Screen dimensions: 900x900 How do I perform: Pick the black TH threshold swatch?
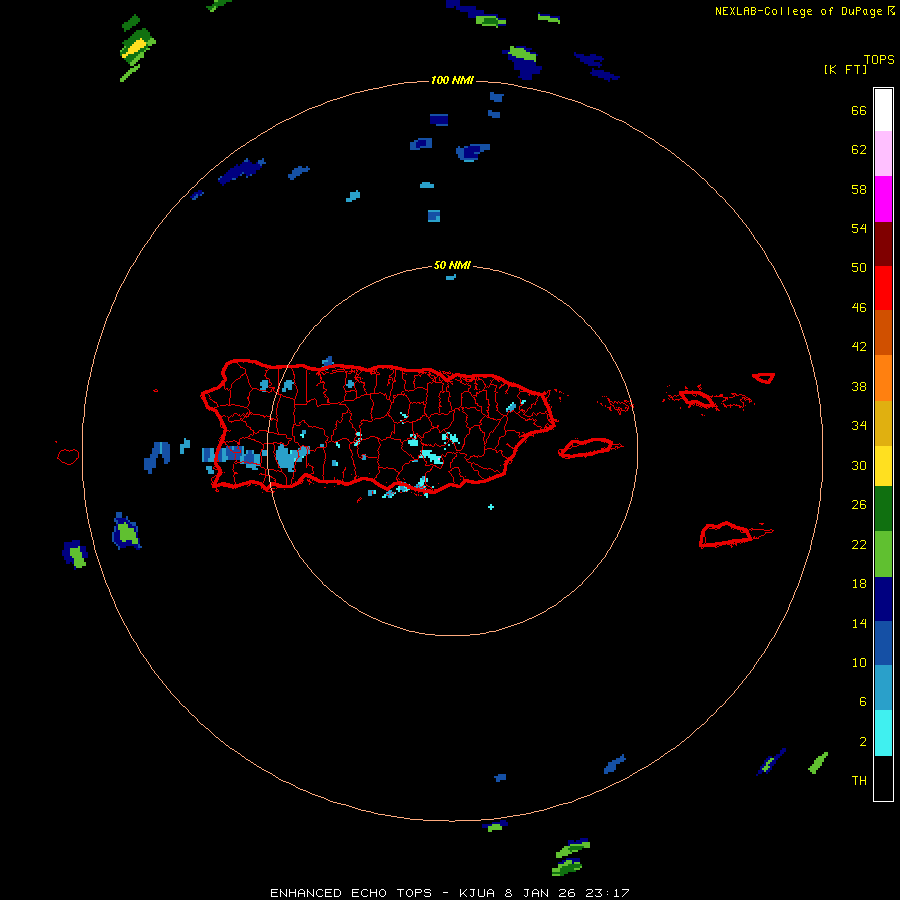coord(883,778)
